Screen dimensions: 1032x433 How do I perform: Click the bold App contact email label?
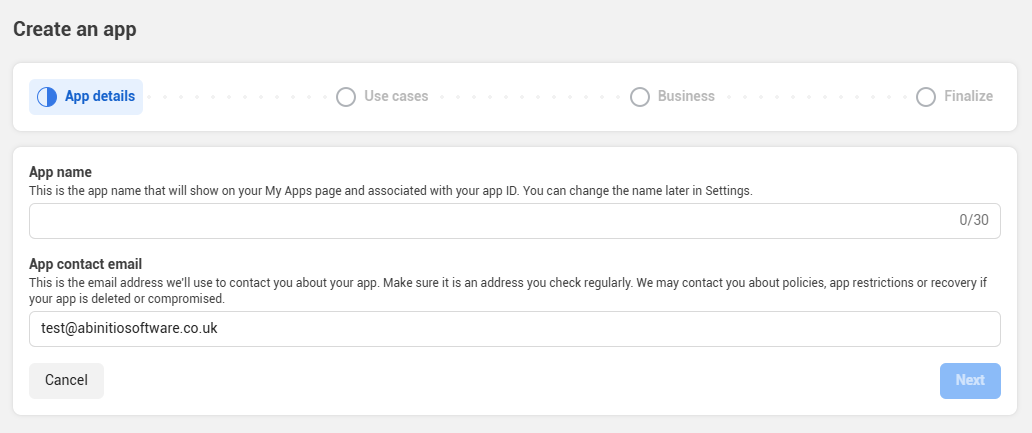(x=92, y=265)
